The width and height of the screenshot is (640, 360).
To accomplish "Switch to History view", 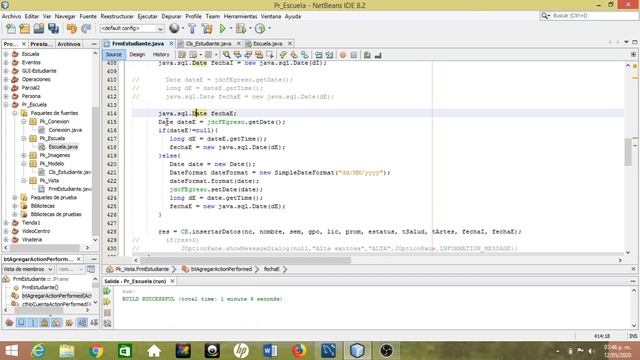I will coord(161,55).
